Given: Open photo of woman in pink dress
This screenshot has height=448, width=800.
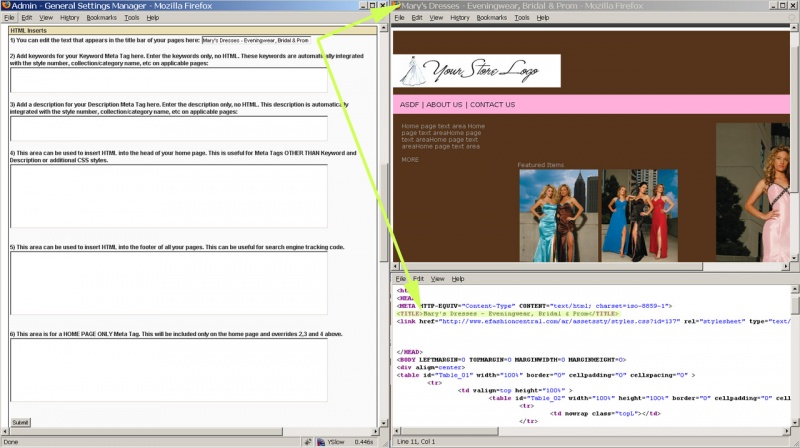Looking at the screenshot, I should click(x=753, y=192).
